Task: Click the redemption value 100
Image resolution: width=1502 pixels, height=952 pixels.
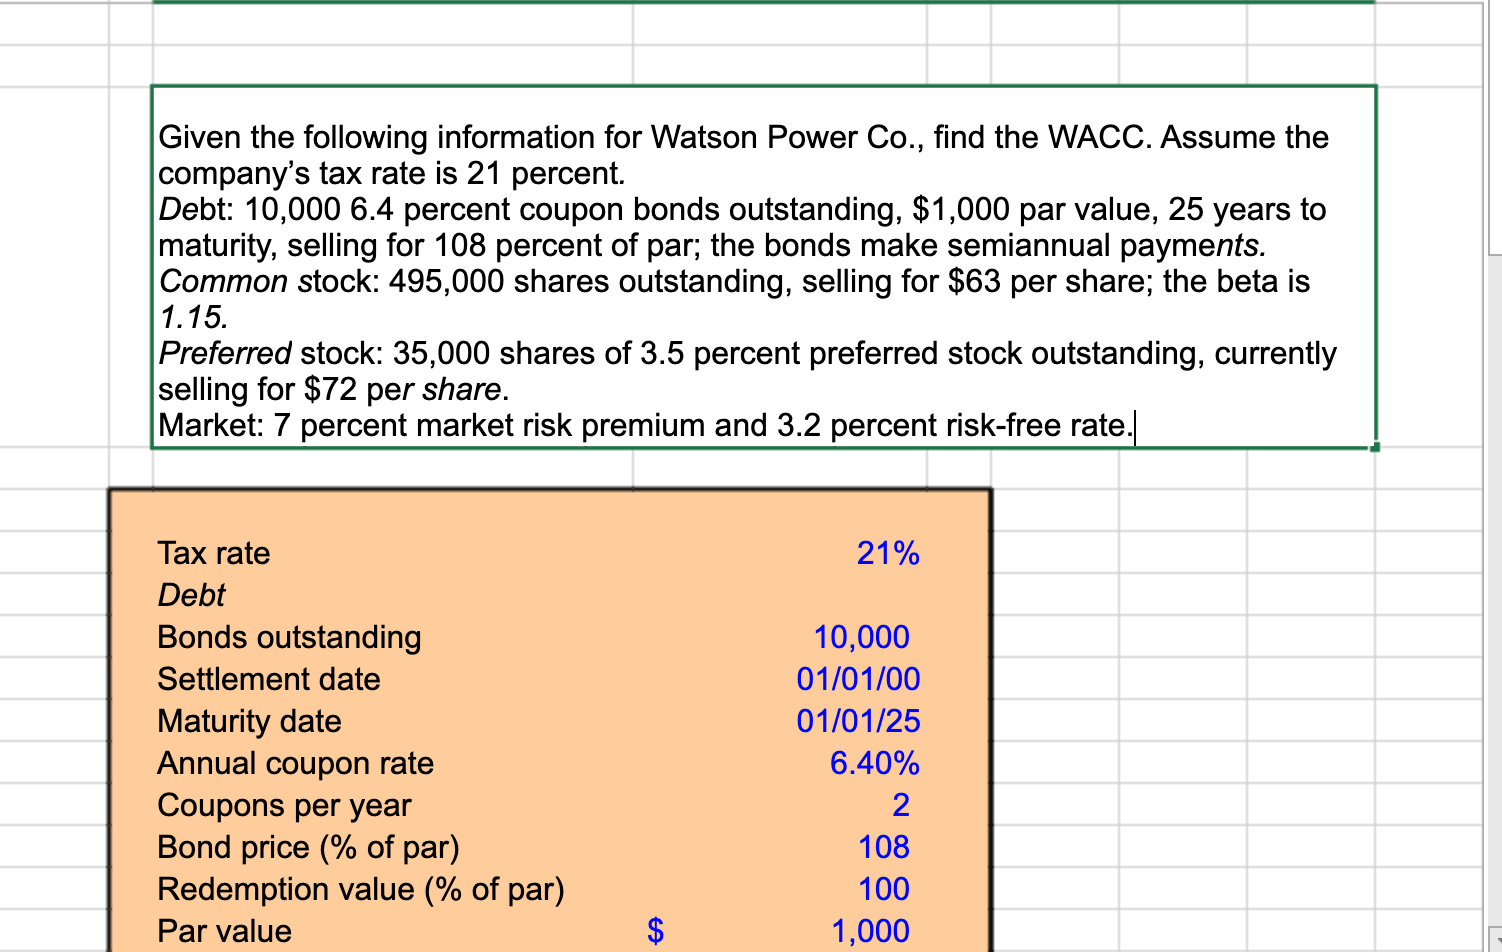Action: click(884, 889)
